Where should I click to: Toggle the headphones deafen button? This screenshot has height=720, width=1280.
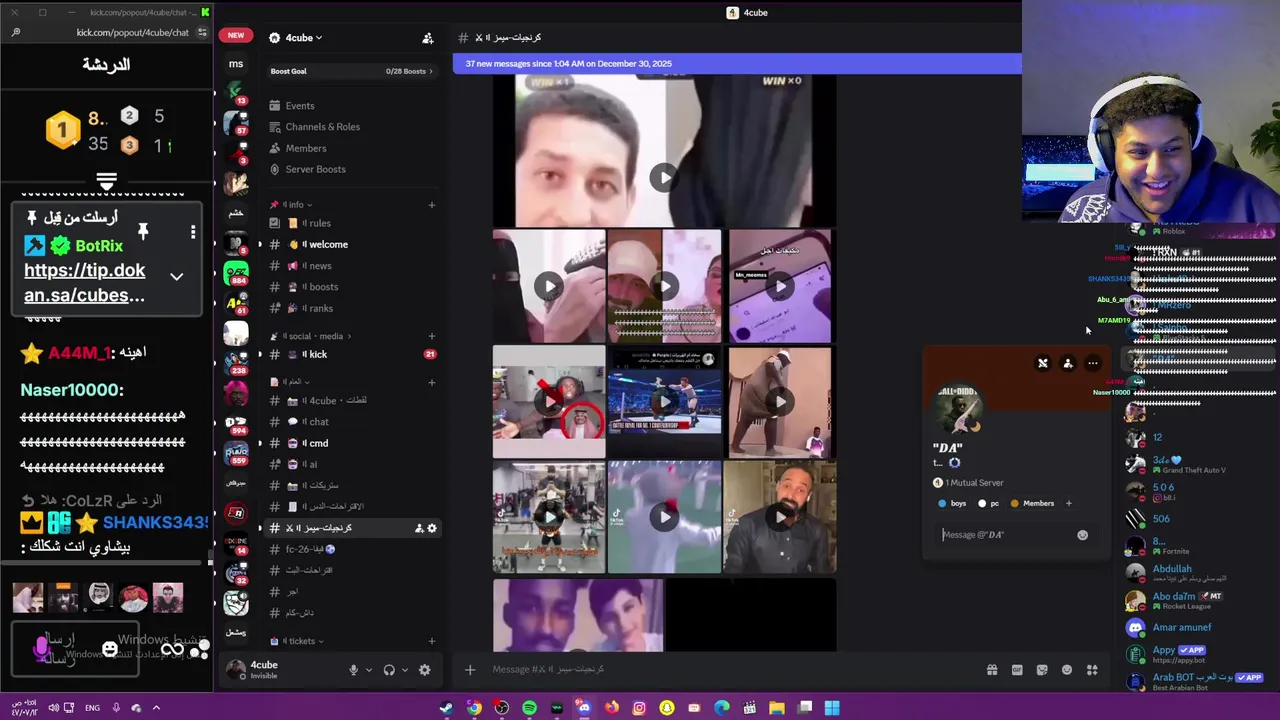coord(389,670)
